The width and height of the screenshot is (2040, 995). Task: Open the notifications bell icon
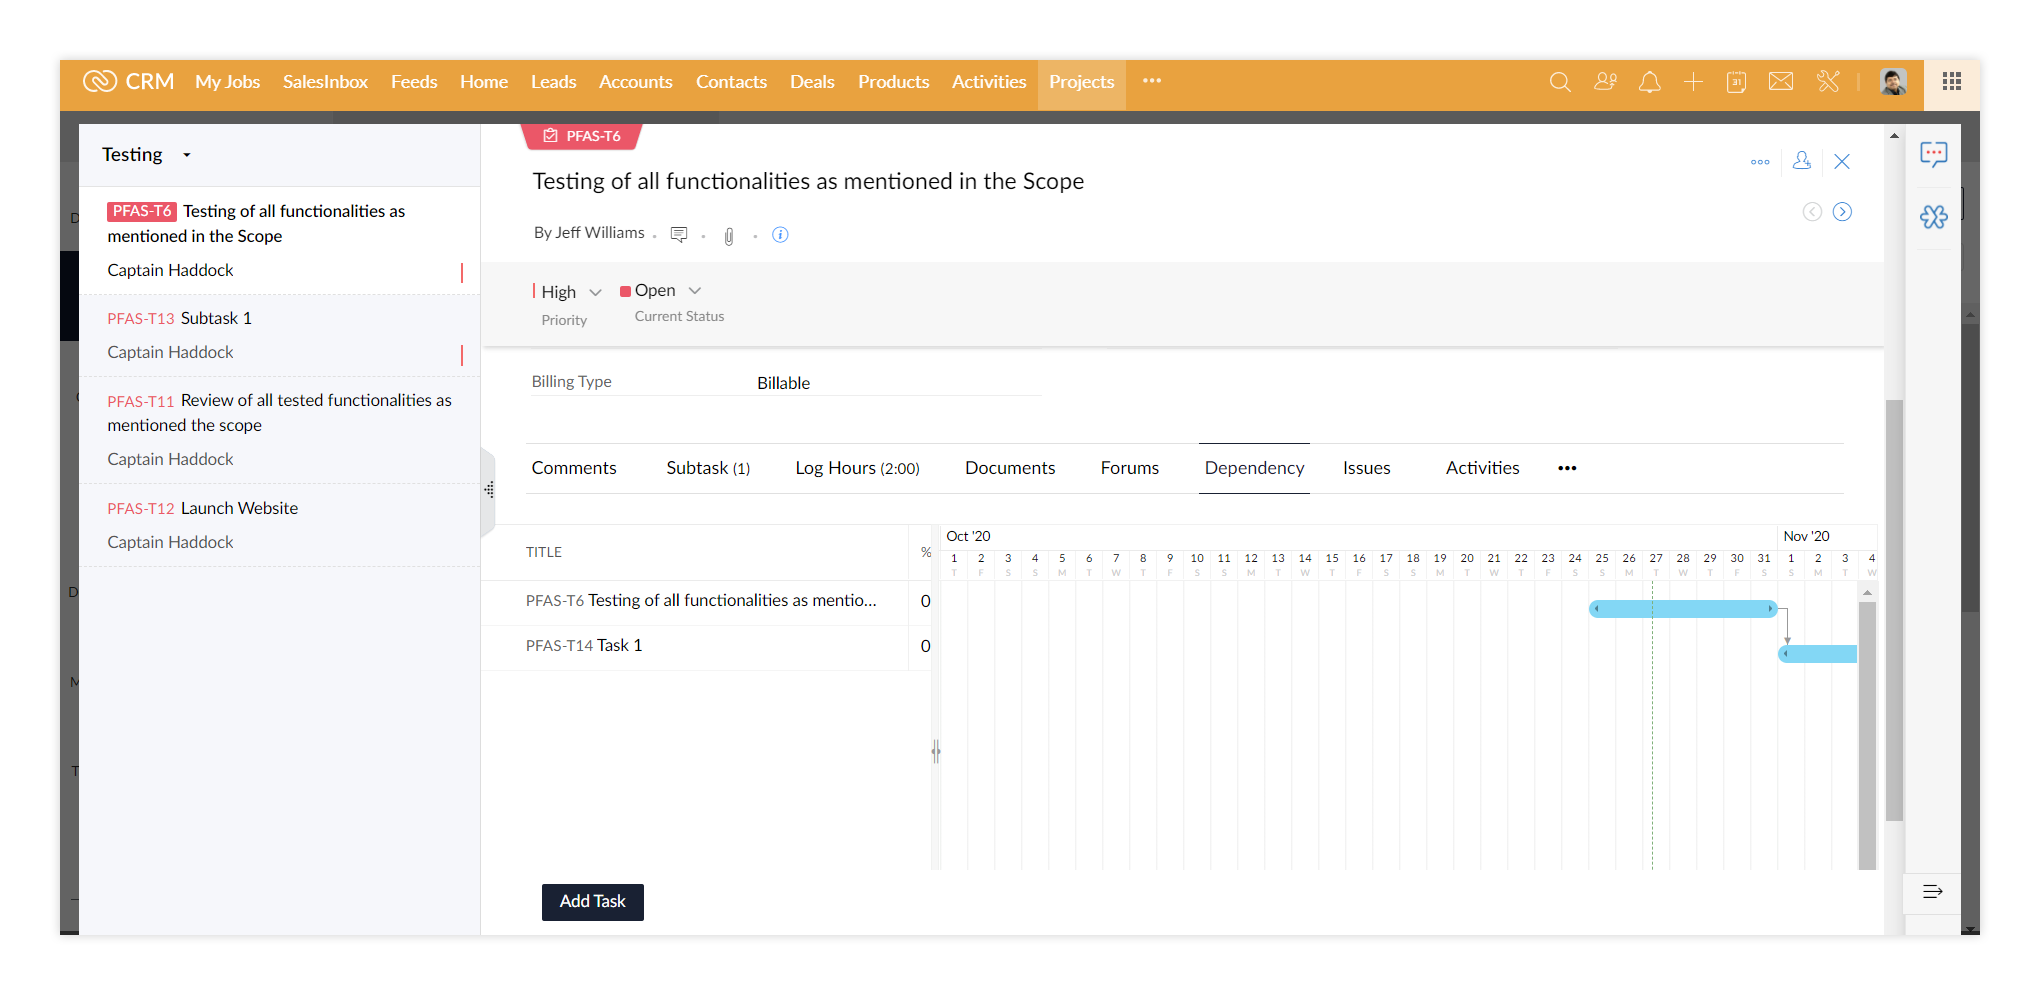pyautogui.click(x=1649, y=82)
